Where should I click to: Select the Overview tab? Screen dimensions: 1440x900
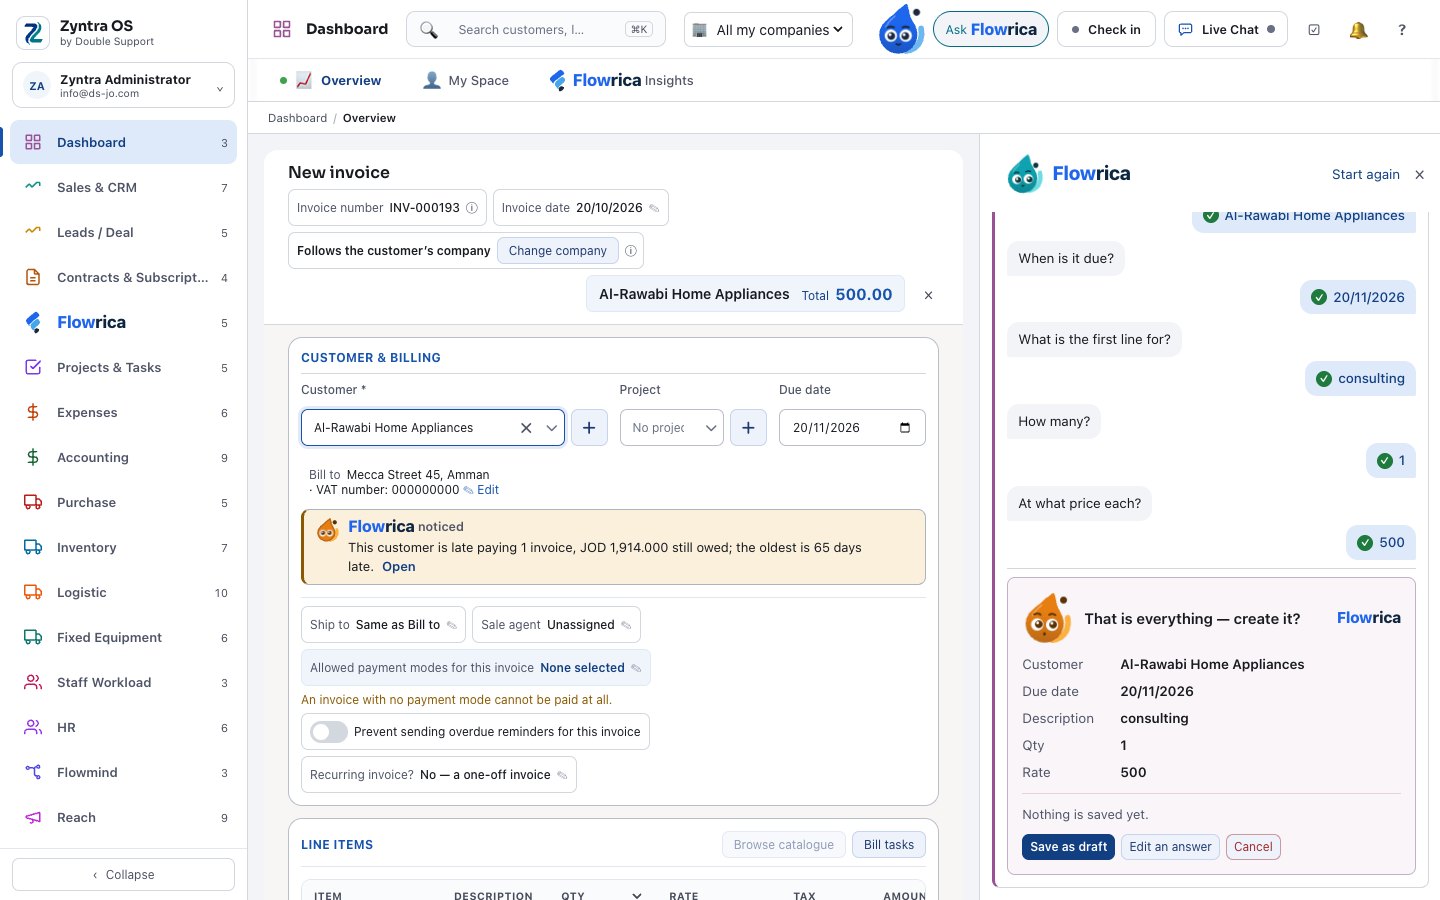click(x=338, y=81)
